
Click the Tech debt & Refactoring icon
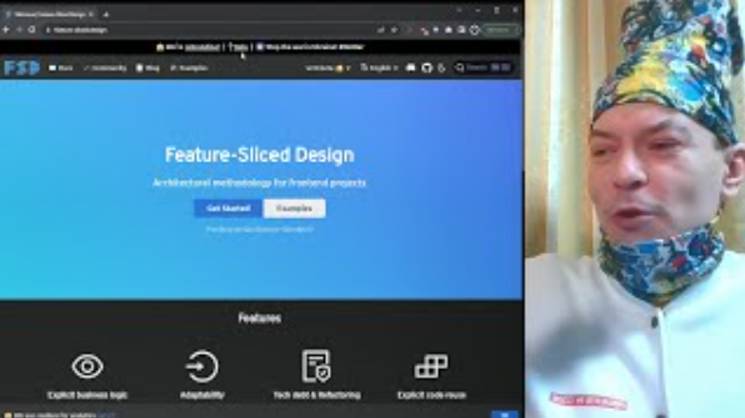316,366
